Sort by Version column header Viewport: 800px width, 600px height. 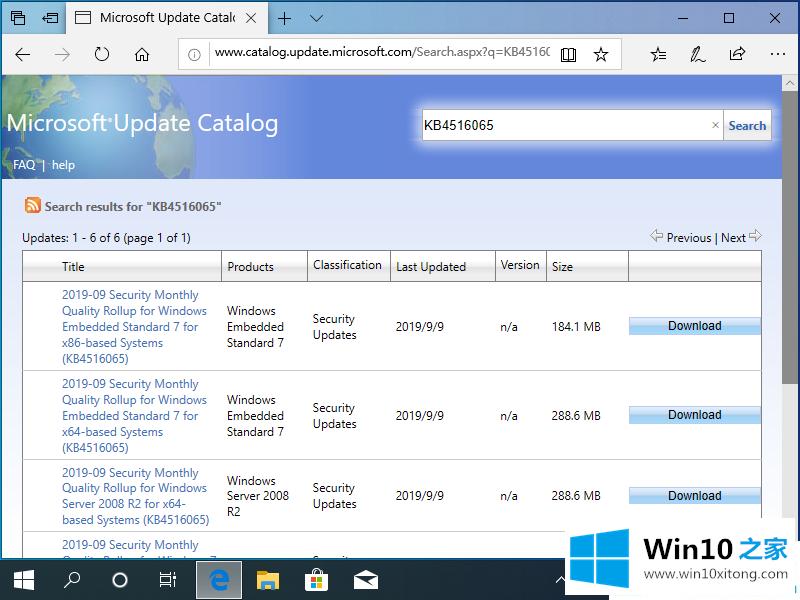click(x=520, y=265)
